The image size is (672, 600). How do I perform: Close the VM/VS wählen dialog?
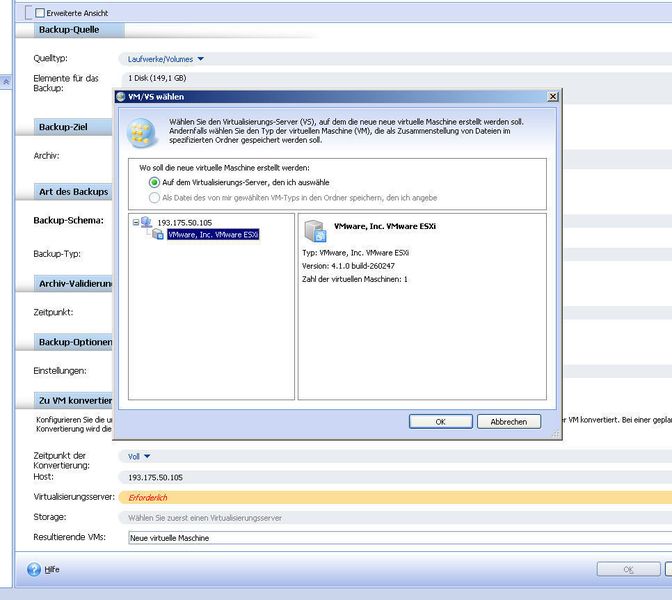tap(553, 97)
